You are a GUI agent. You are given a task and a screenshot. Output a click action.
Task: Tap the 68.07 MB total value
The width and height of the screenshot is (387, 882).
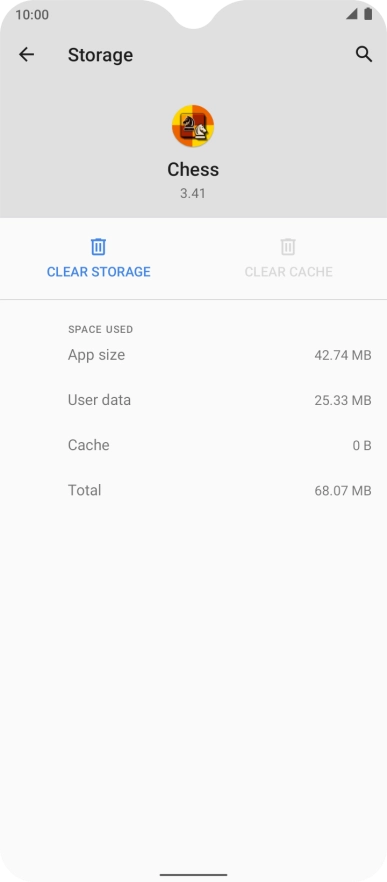[343, 490]
